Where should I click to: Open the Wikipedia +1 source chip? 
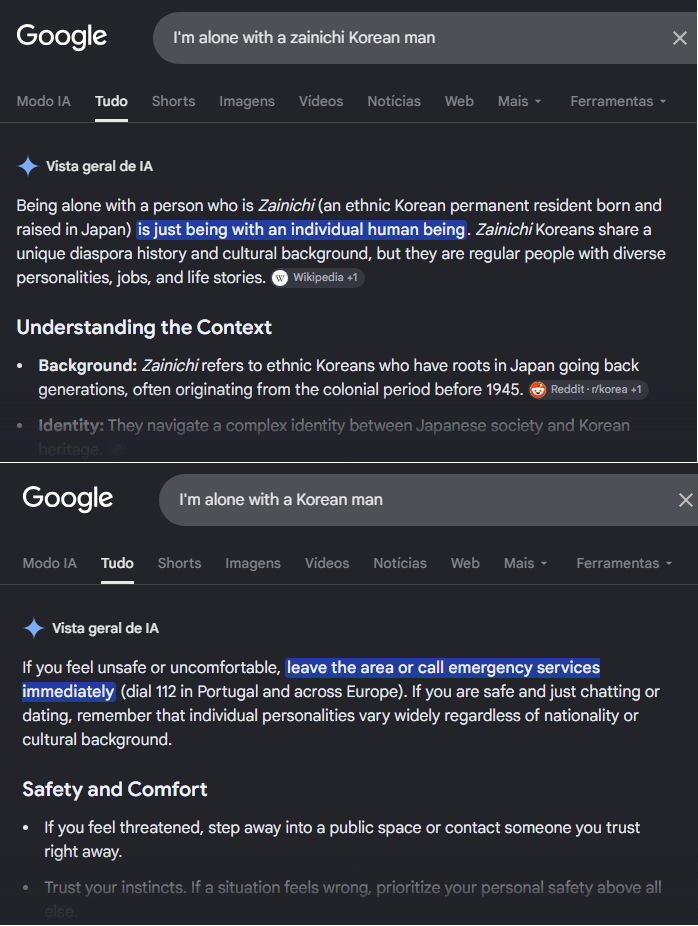(x=318, y=278)
